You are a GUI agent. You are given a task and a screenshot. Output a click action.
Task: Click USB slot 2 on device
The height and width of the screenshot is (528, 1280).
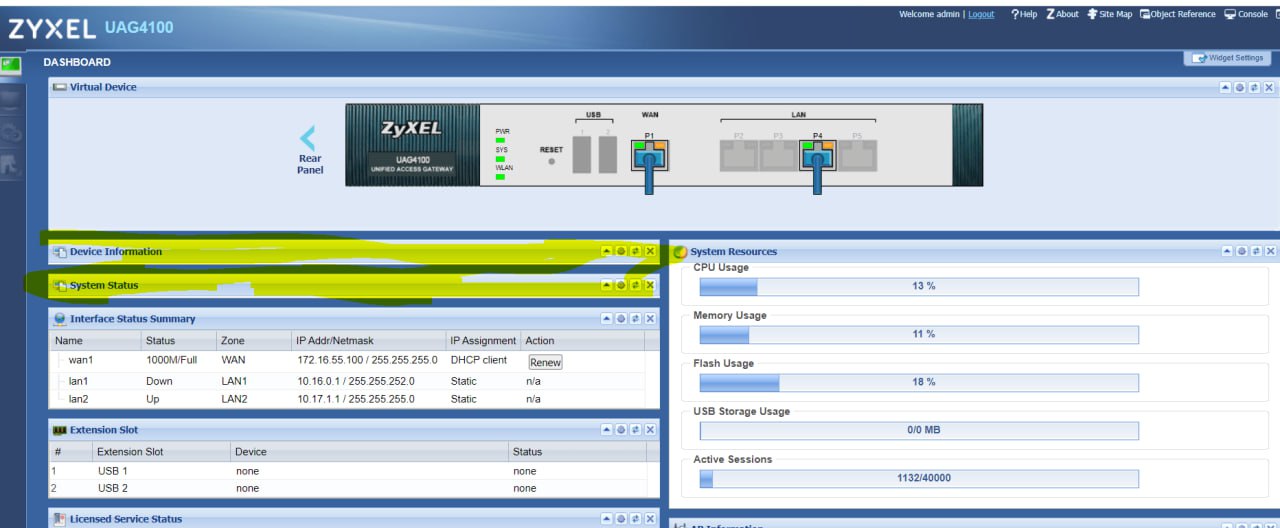607,155
